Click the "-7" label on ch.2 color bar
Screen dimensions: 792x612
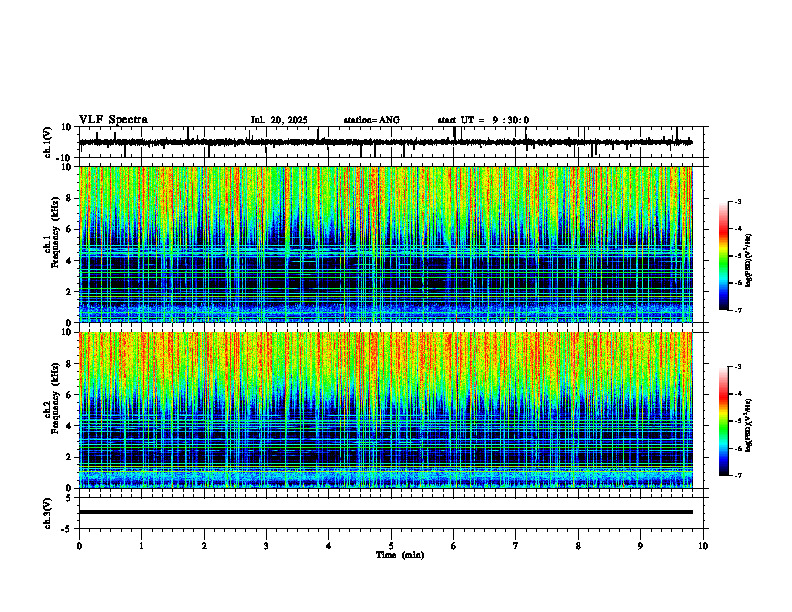(738, 475)
